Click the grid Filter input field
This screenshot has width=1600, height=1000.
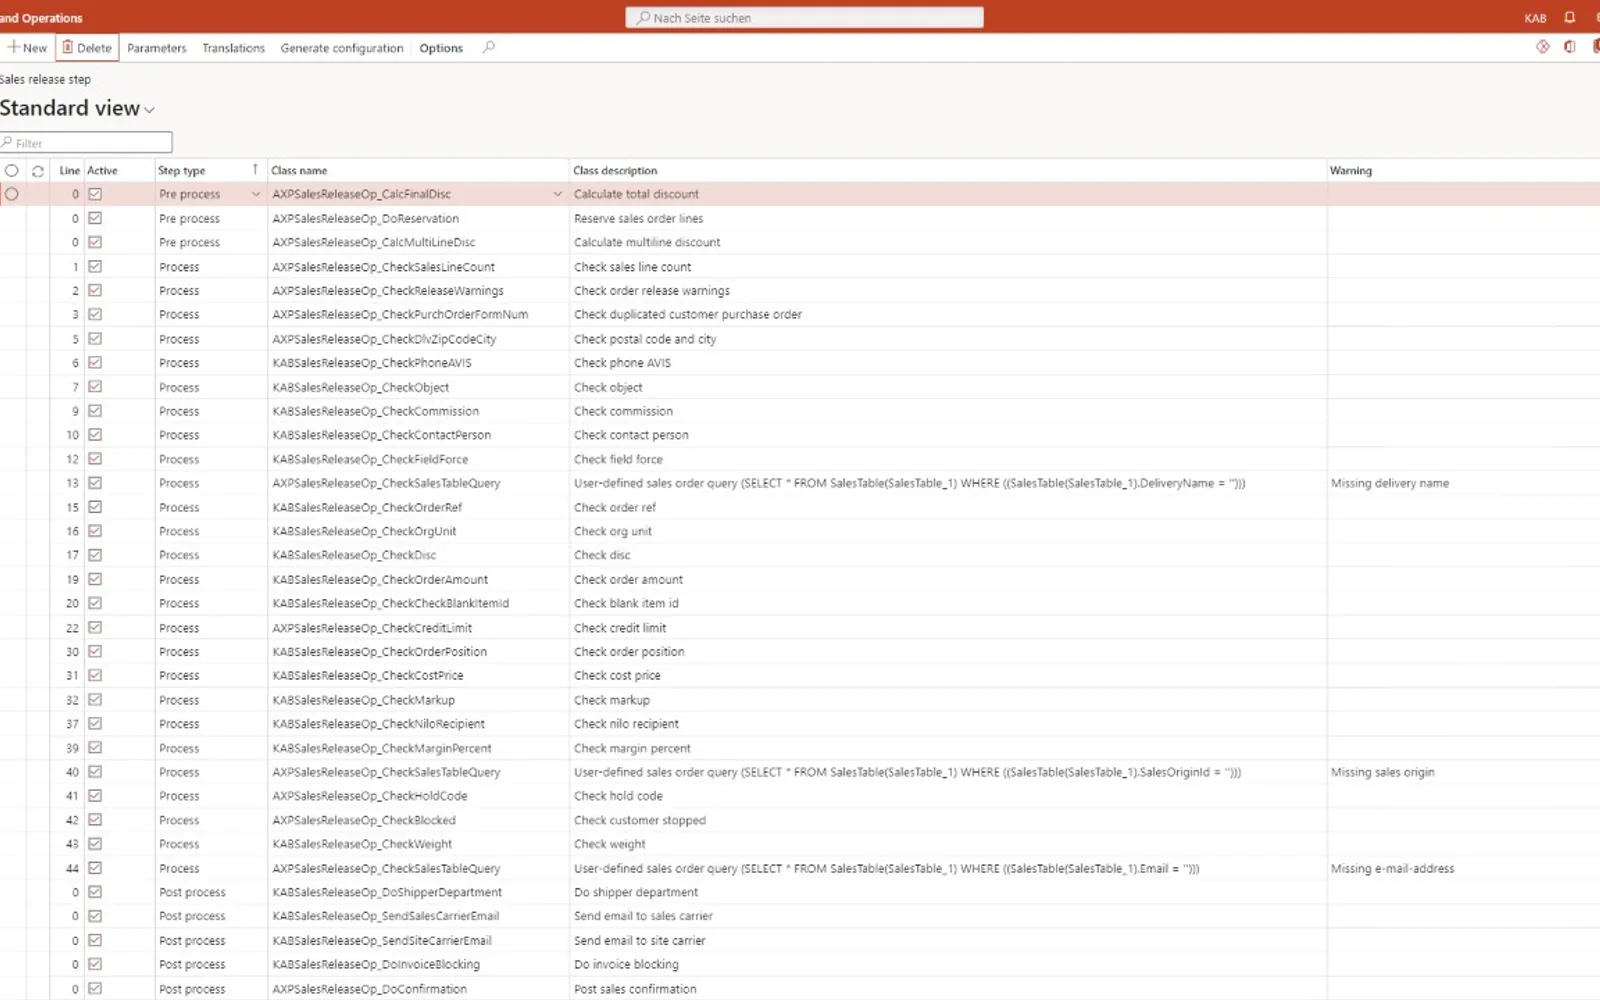[86, 143]
